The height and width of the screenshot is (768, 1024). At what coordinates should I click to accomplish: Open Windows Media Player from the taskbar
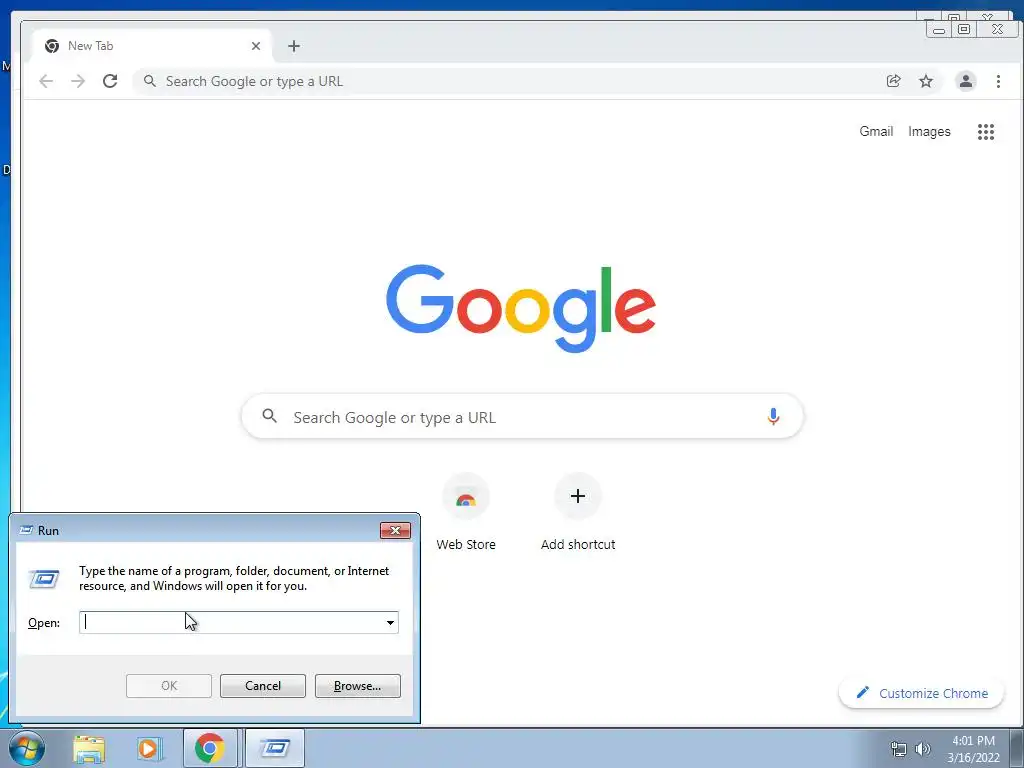pos(150,749)
